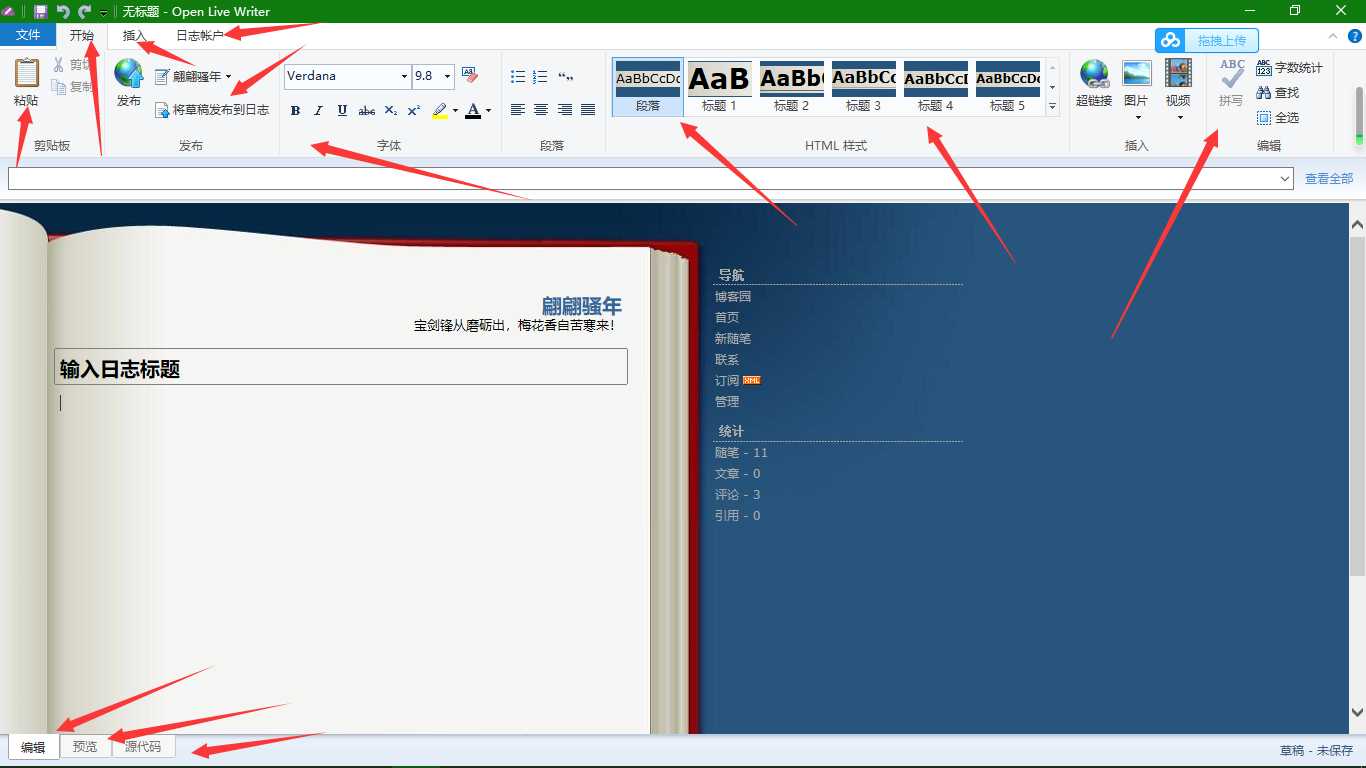The image size is (1366, 768).
Task: Open the category combo box dropdown arrow
Action: (x=1285, y=179)
